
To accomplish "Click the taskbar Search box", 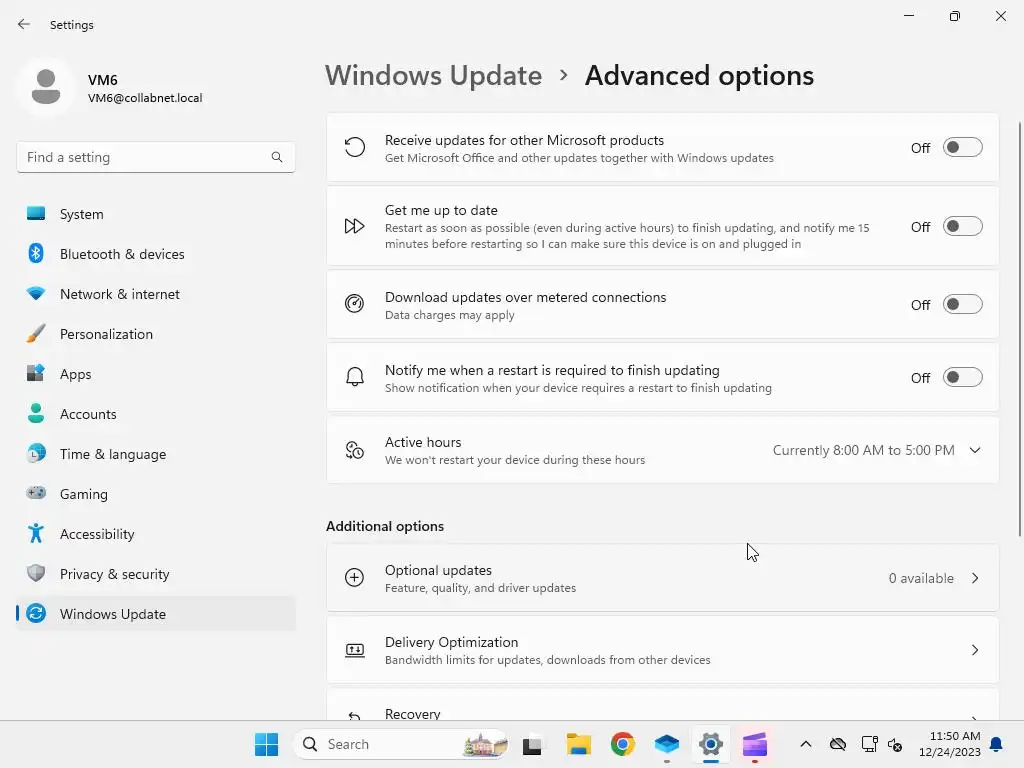I will coord(401,744).
